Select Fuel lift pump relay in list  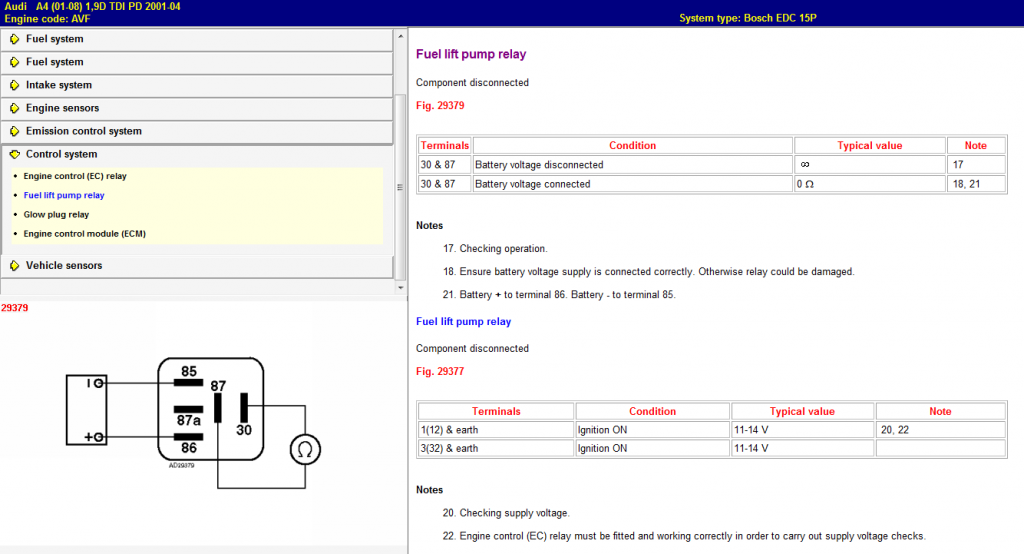(64, 195)
